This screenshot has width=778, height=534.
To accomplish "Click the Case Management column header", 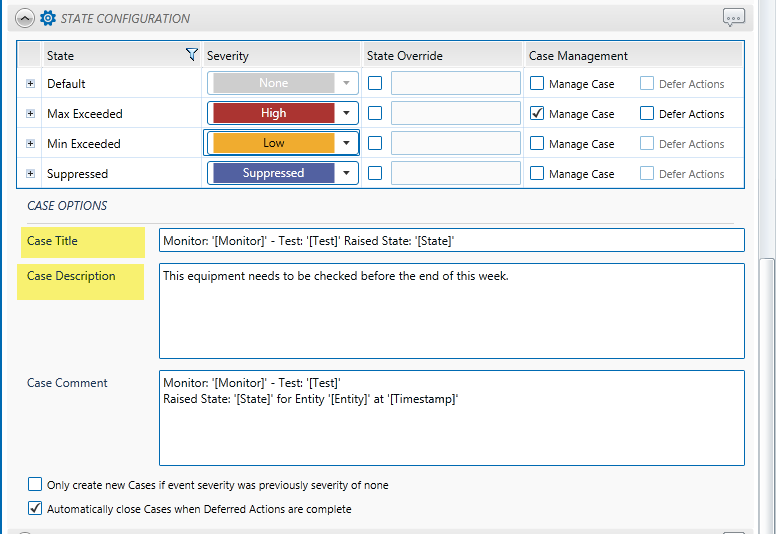I will tap(578, 56).
